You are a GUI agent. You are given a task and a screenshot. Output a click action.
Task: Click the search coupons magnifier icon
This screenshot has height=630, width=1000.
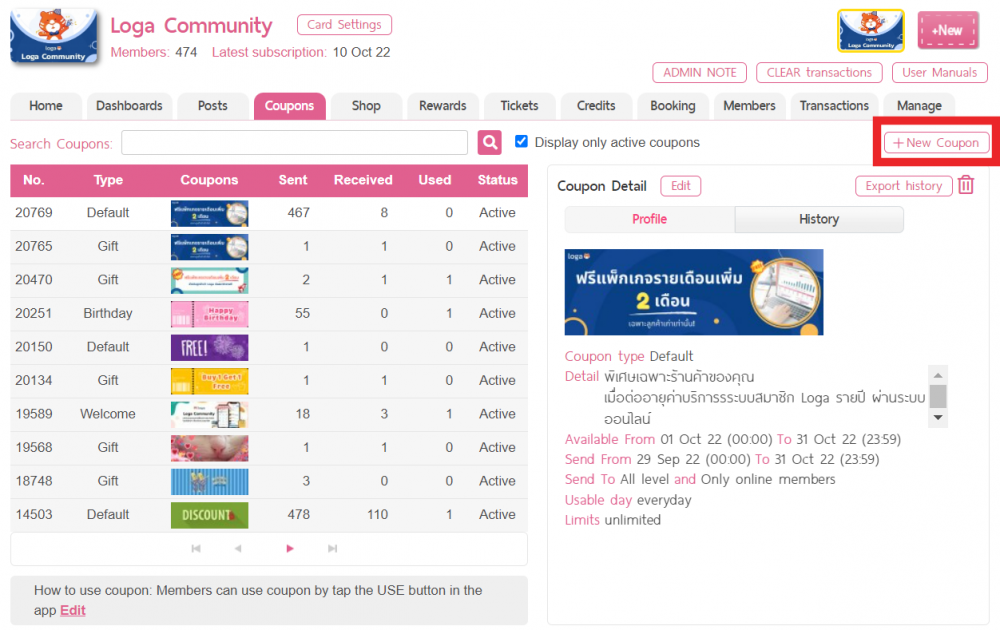[489, 142]
